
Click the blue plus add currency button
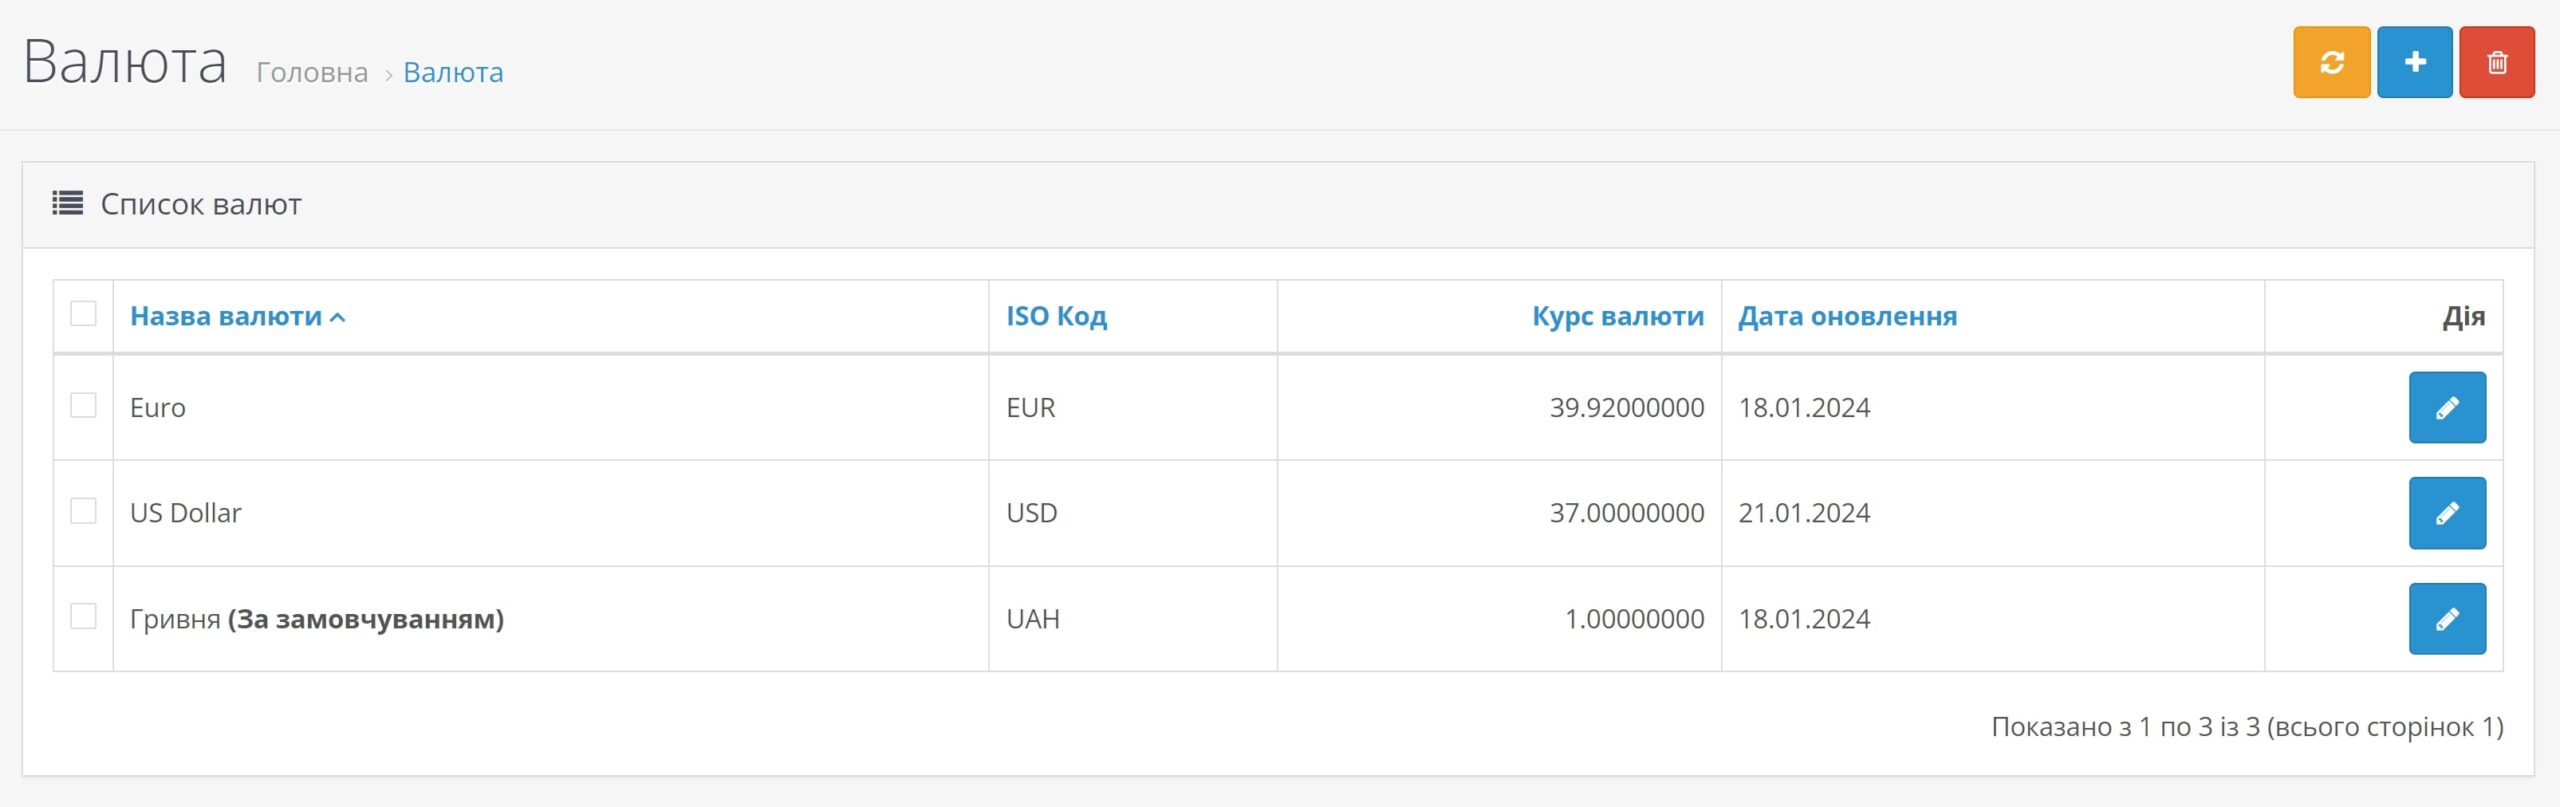(x=2414, y=62)
